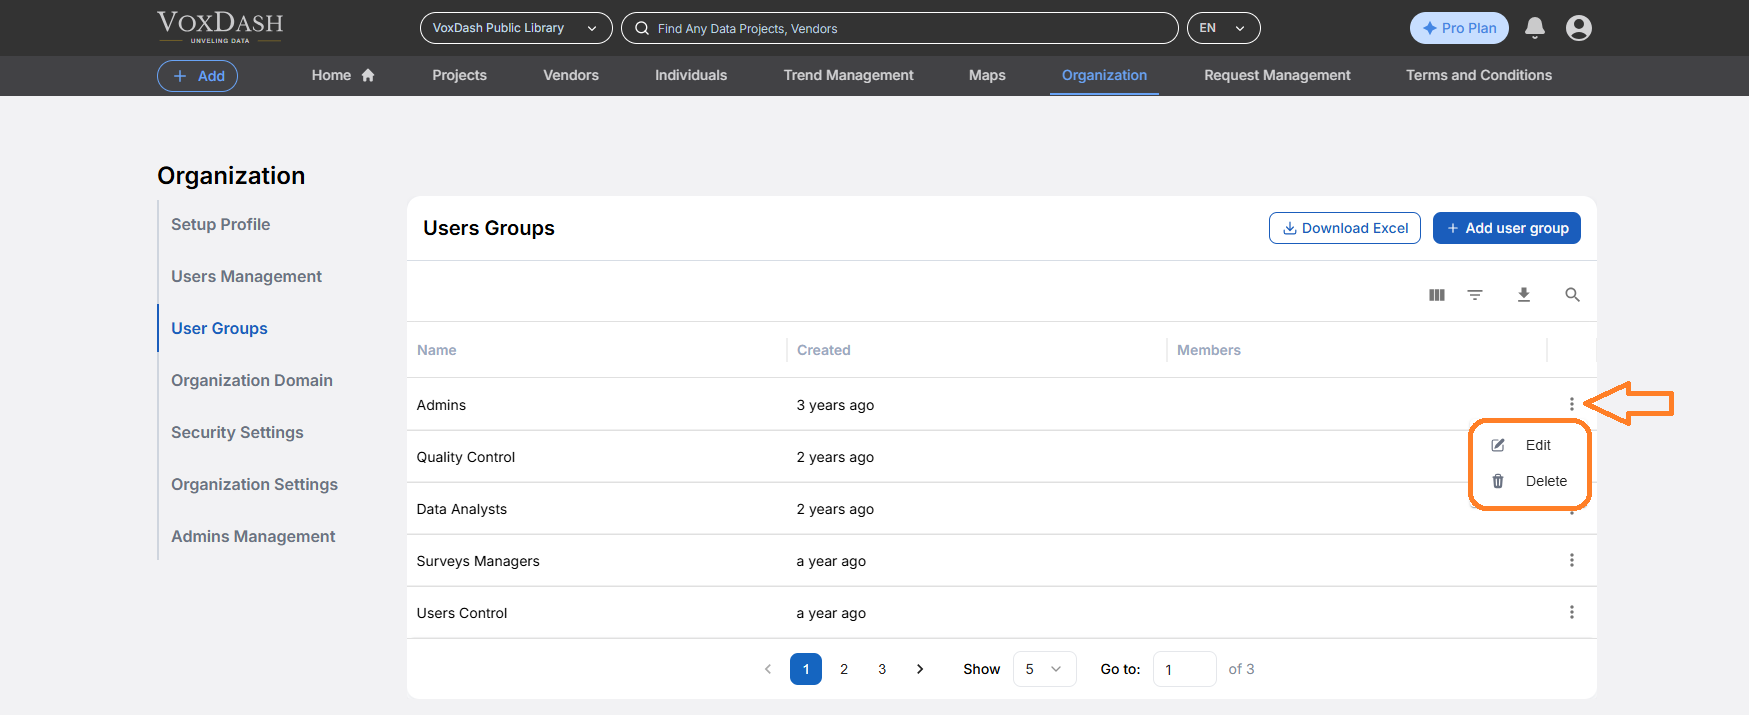Click the '3 years ago' created cell
Image resolution: width=1749 pixels, height=715 pixels.
(835, 405)
